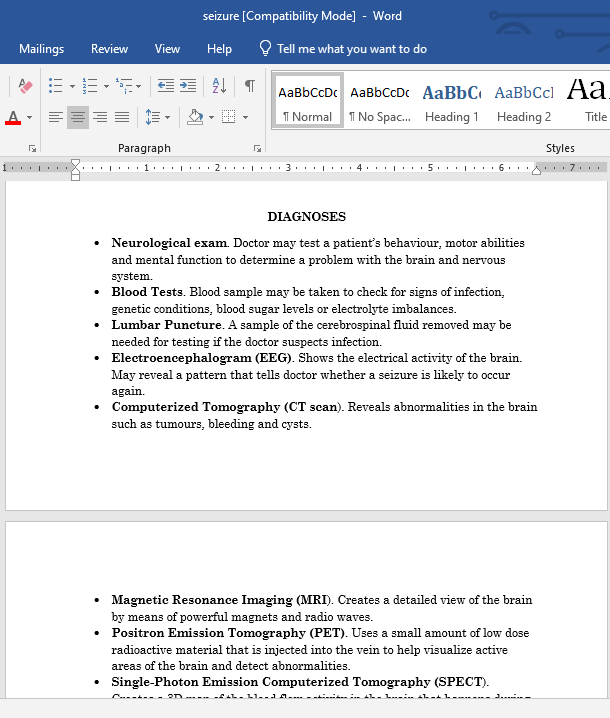
Task: Launch Font settings dialog launcher
Action: click(32, 148)
